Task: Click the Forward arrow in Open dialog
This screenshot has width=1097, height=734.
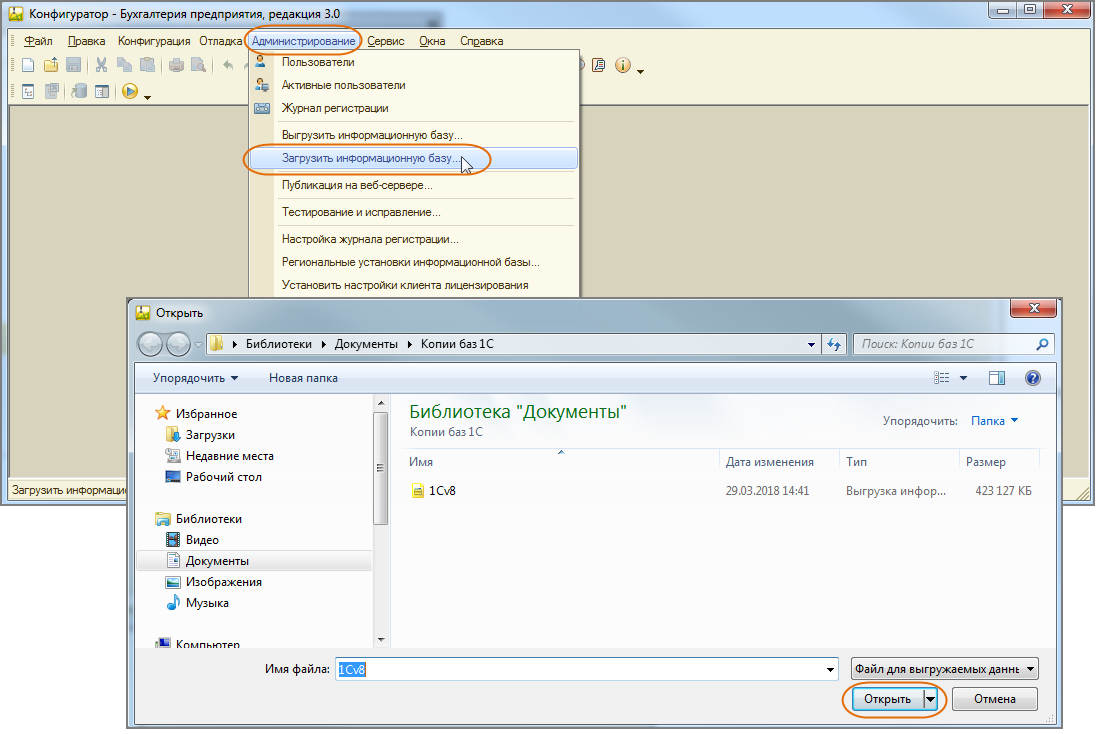Action: (x=178, y=344)
